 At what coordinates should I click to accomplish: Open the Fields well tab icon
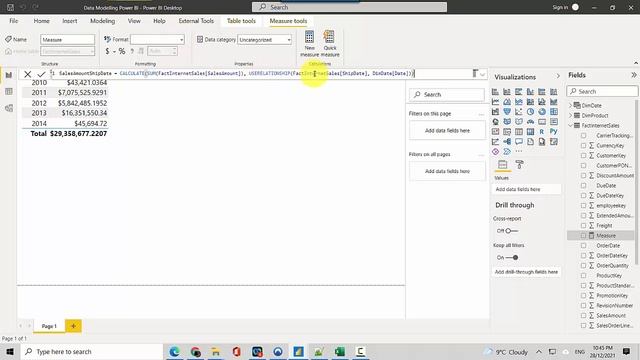502,164
